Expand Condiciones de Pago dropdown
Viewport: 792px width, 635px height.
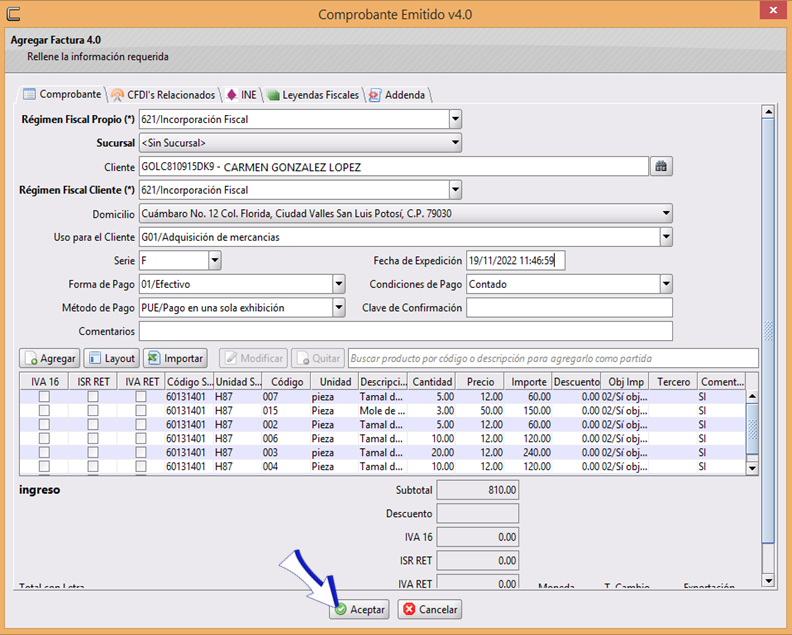666,284
